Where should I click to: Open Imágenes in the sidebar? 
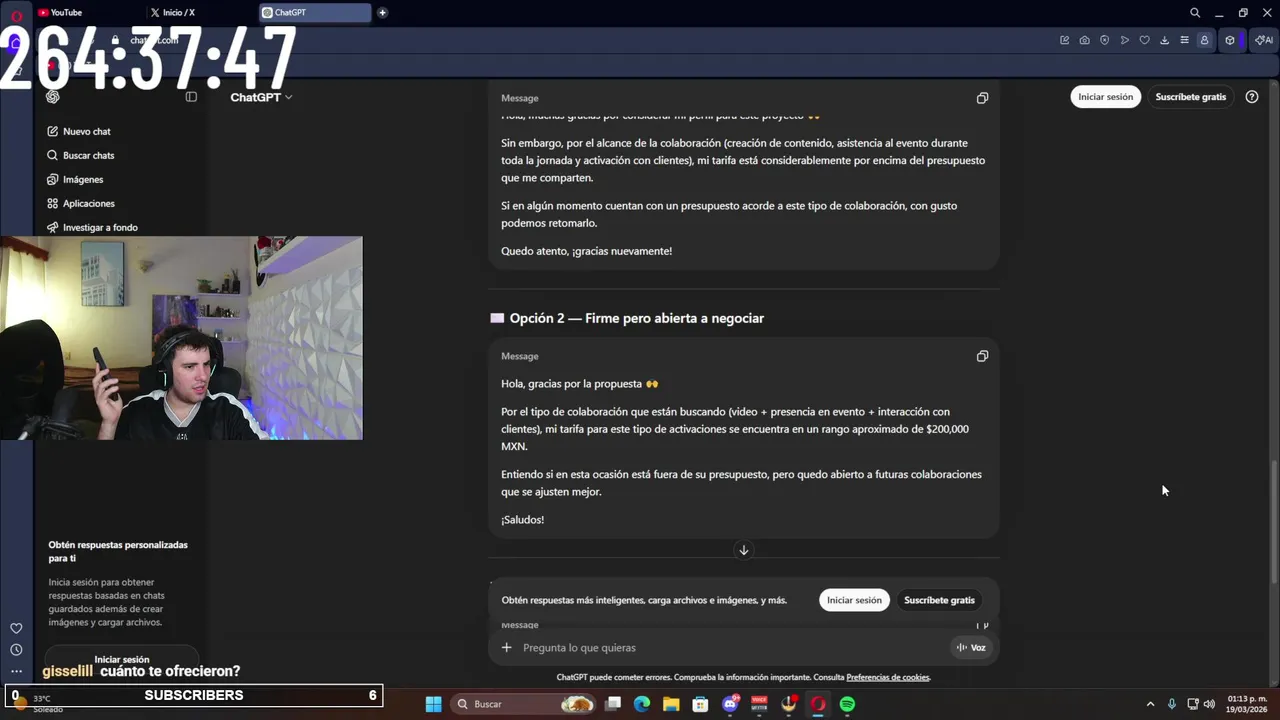(x=83, y=179)
